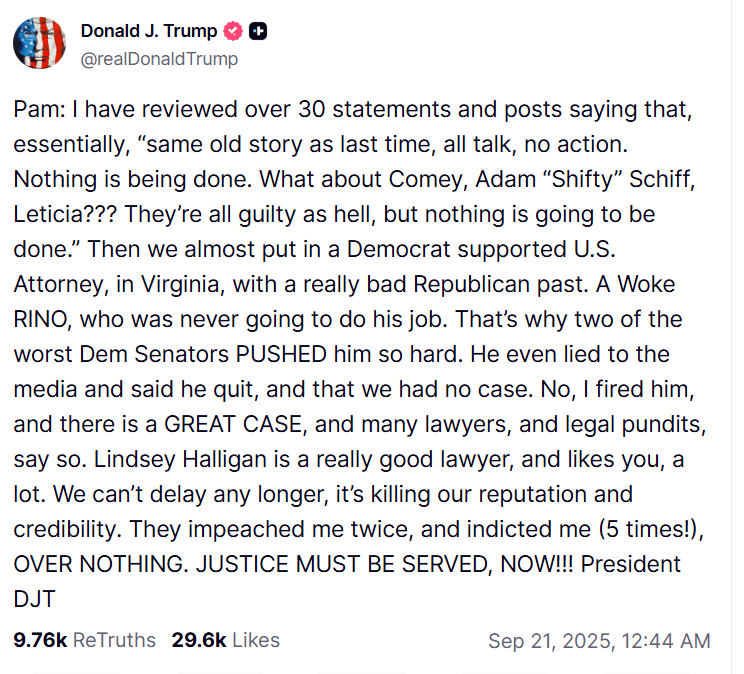The image size is (744, 674).
Task: View the 29.6k Likes count
Action: (x=199, y=640)
